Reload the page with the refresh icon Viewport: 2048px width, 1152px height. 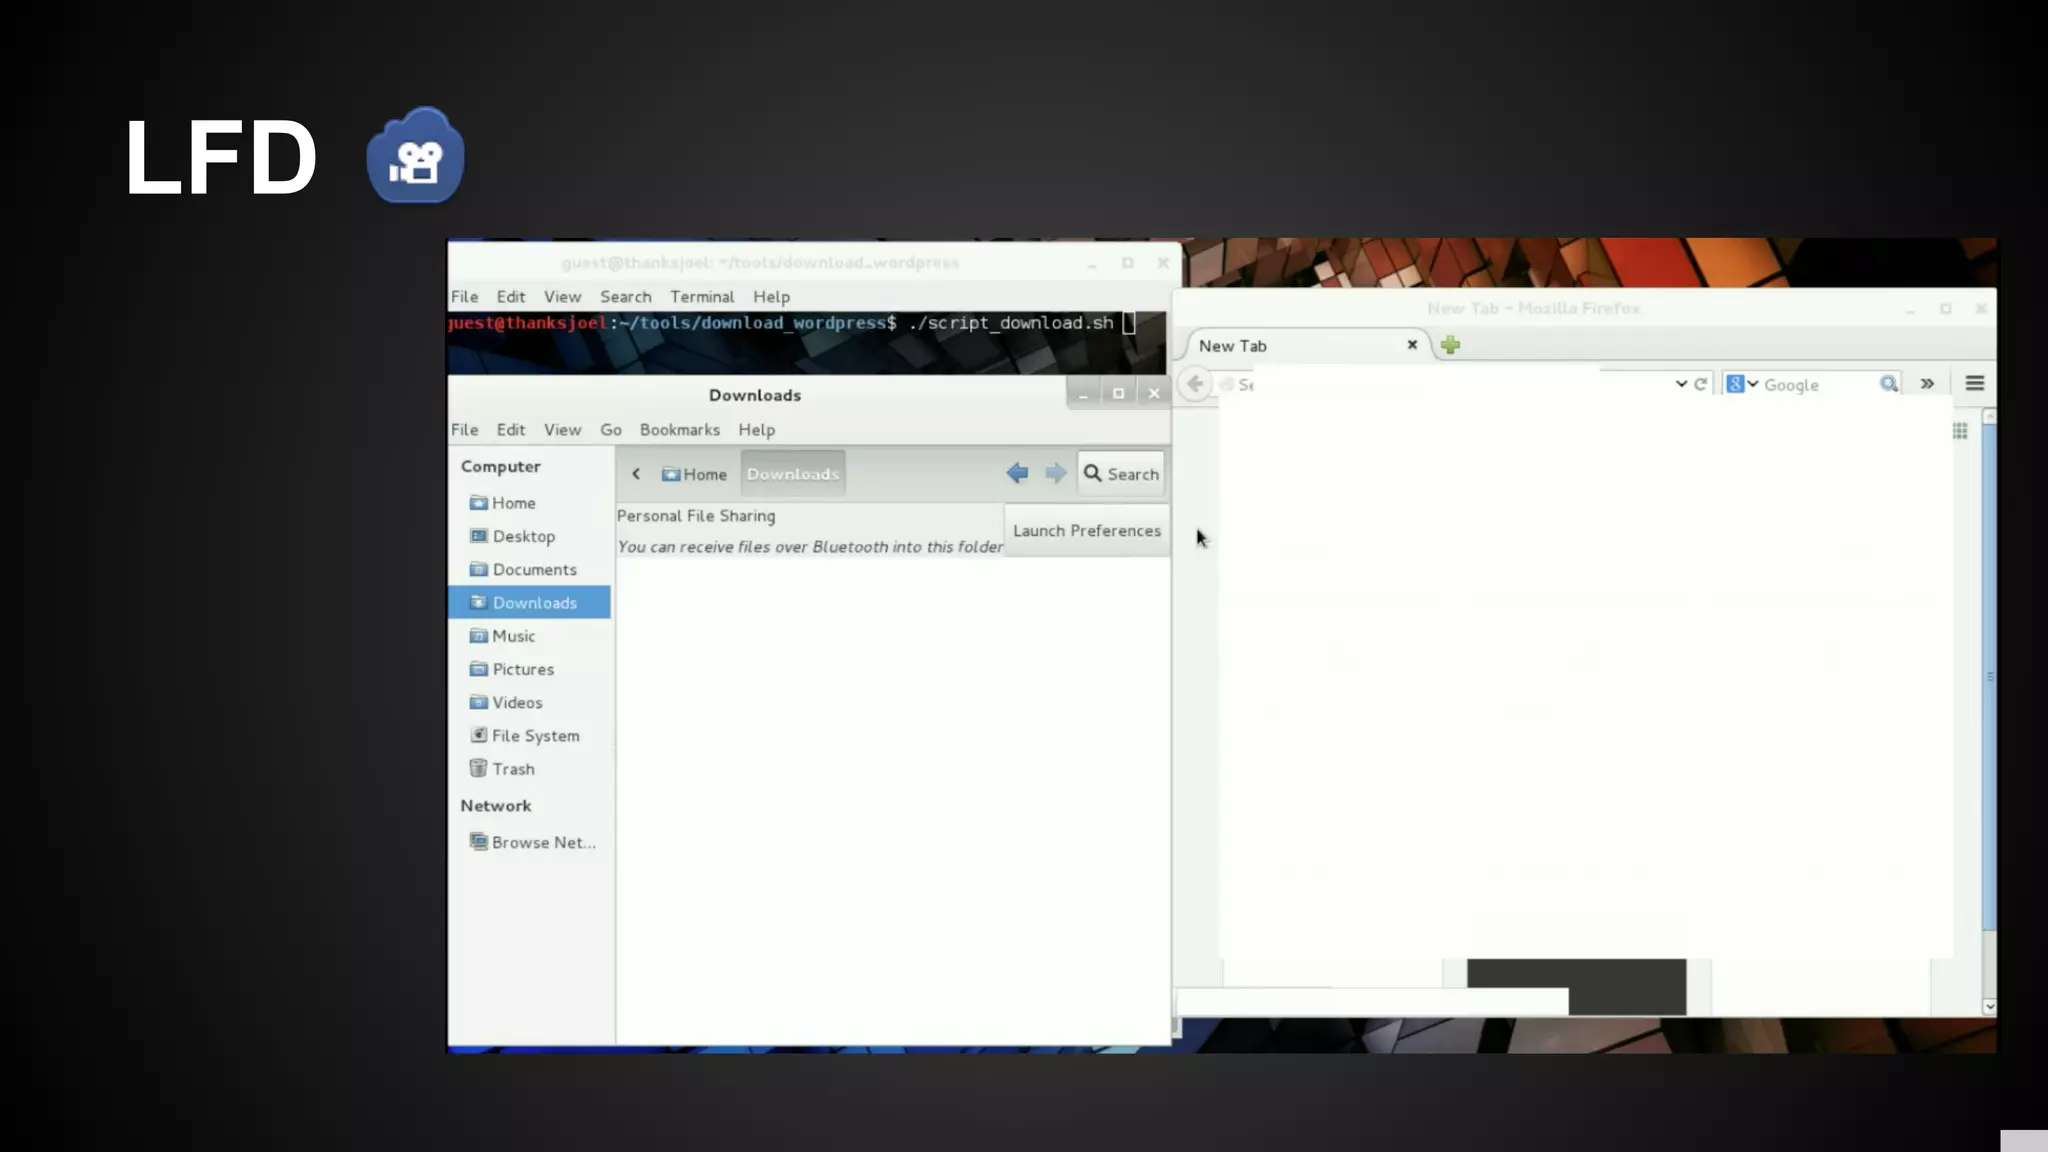click(1700, 384)
